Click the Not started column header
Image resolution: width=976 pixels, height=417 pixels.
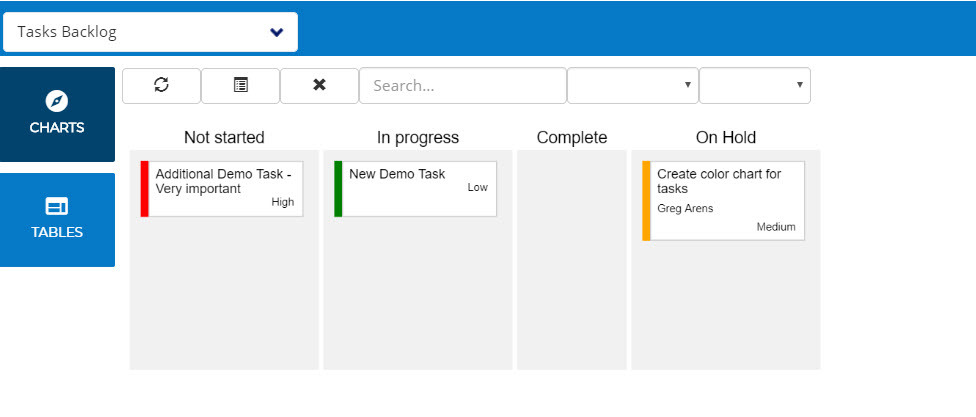coord(224,137)
